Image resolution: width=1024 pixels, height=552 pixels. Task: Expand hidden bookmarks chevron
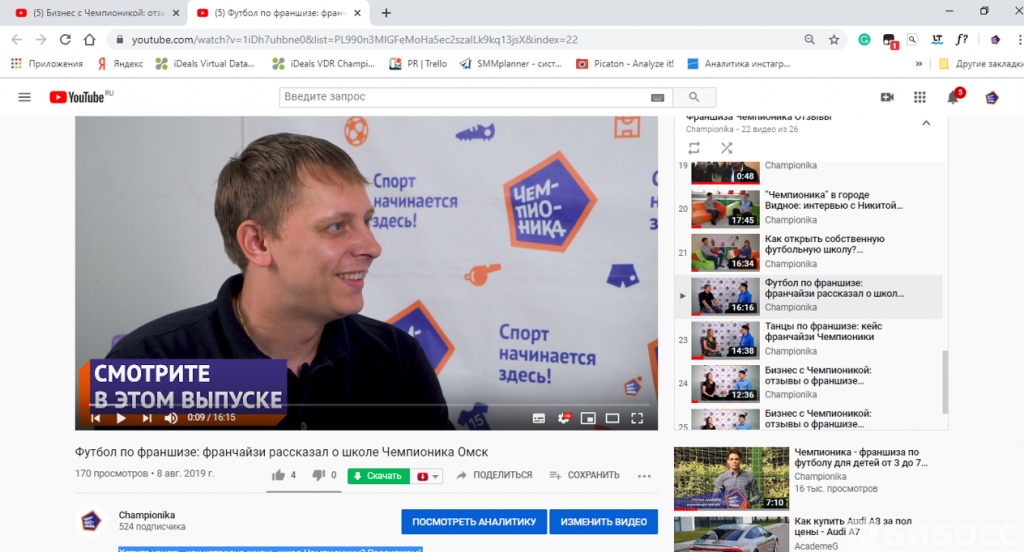click(x=919, y=63)
